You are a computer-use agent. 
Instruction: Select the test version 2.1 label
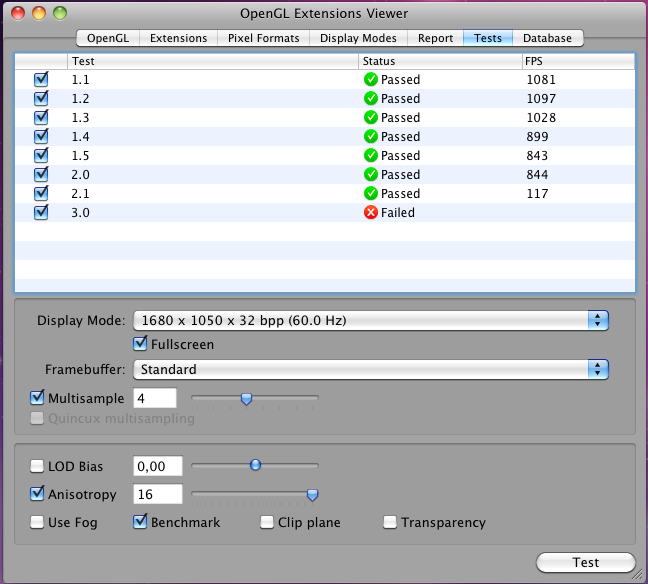[x=80, y=193]
